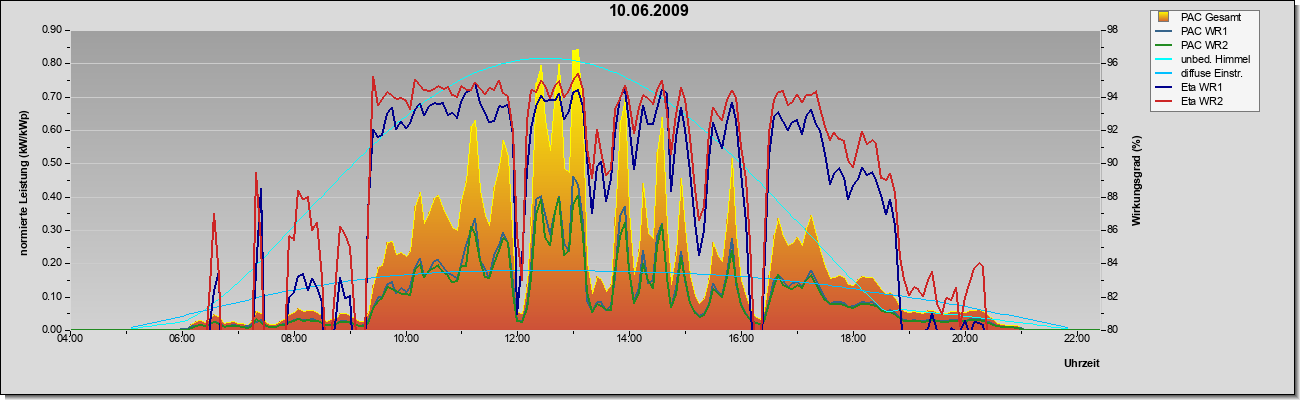This screenshot has height=400, width=1300.
Task: Click the 22:00 time axis label
Action: click(1076, 338)
